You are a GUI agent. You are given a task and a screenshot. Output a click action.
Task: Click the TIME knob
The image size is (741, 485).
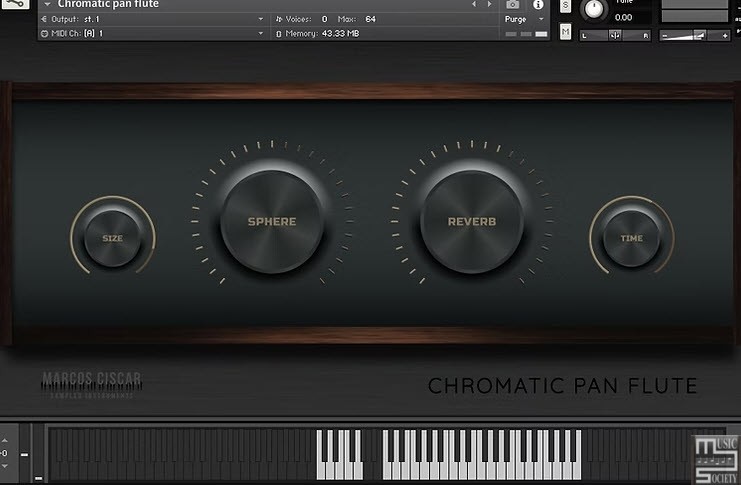click(631, 238)
